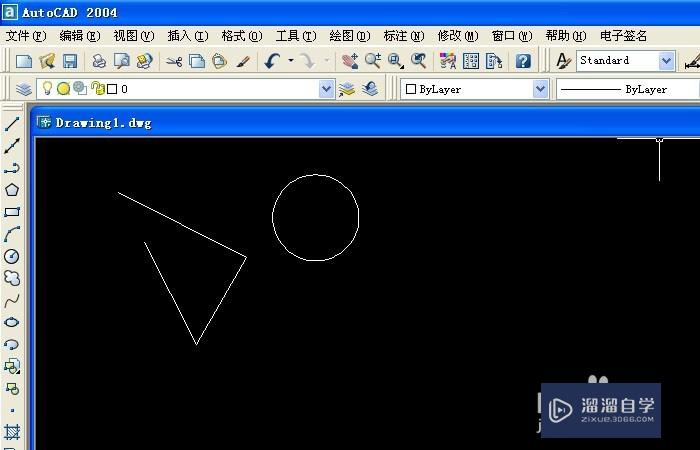
Task: Cut selection with scissors icon
Action: click(174, 61)
